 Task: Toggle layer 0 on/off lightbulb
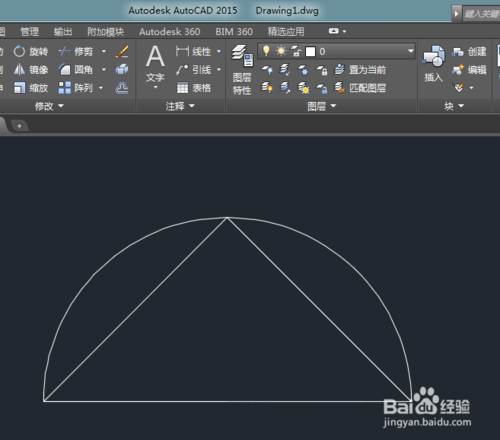pos(266,51)
